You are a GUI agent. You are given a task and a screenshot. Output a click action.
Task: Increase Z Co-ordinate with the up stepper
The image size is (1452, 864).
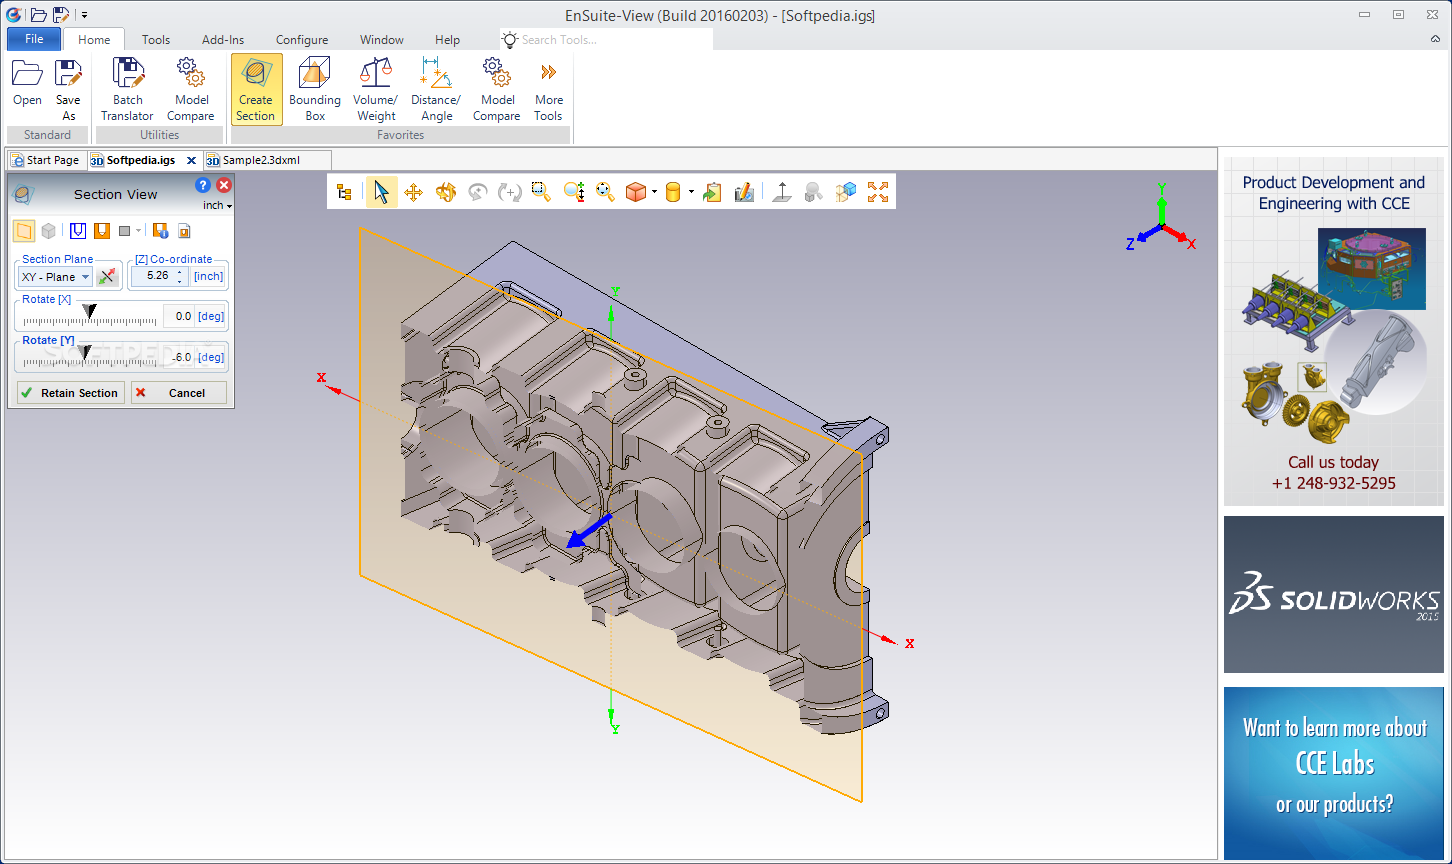[x=181, y=271]
